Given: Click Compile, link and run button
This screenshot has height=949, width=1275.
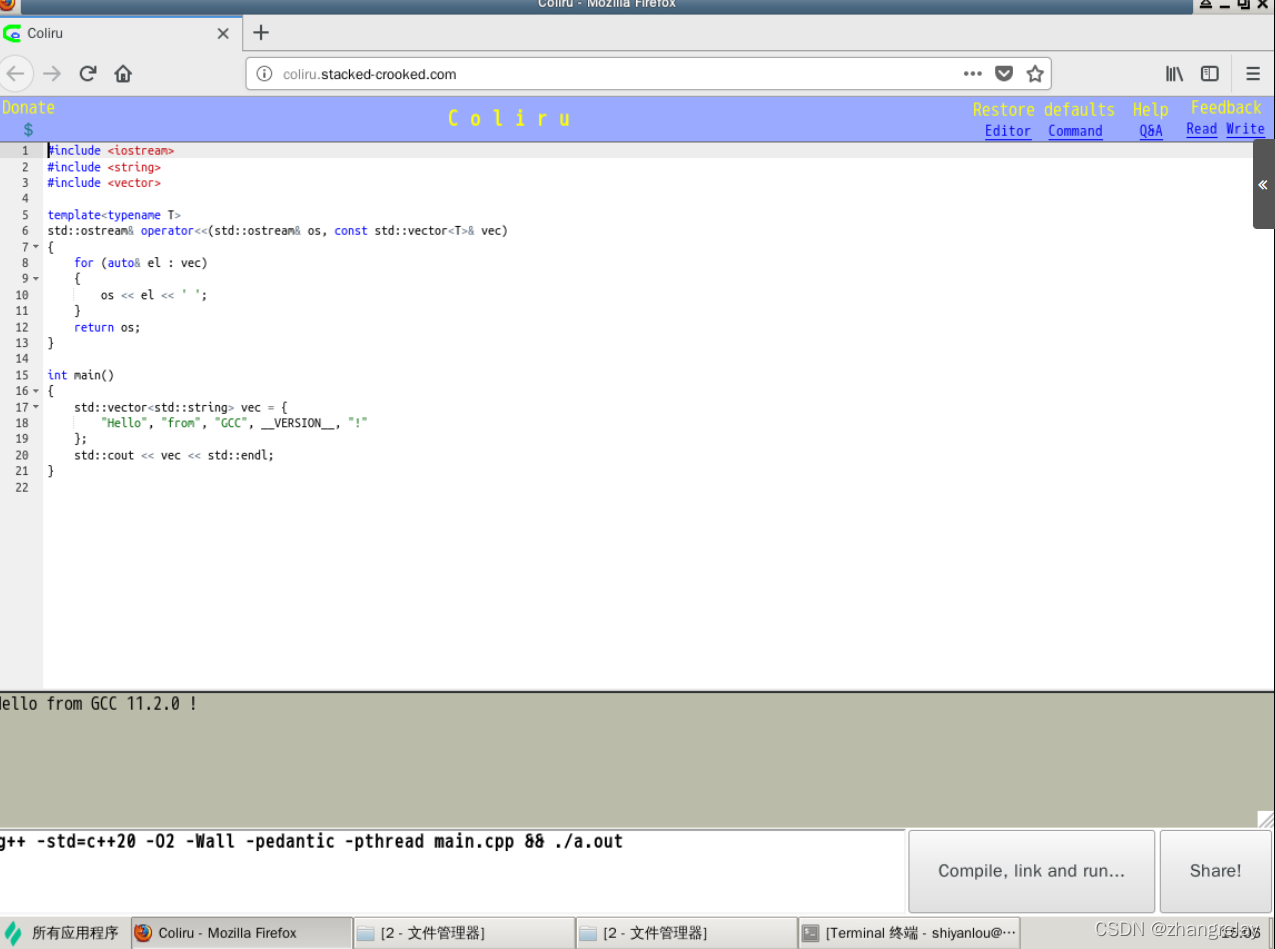Looking at the screenshot, I should pyautogui.click(x=1031, y=871).
